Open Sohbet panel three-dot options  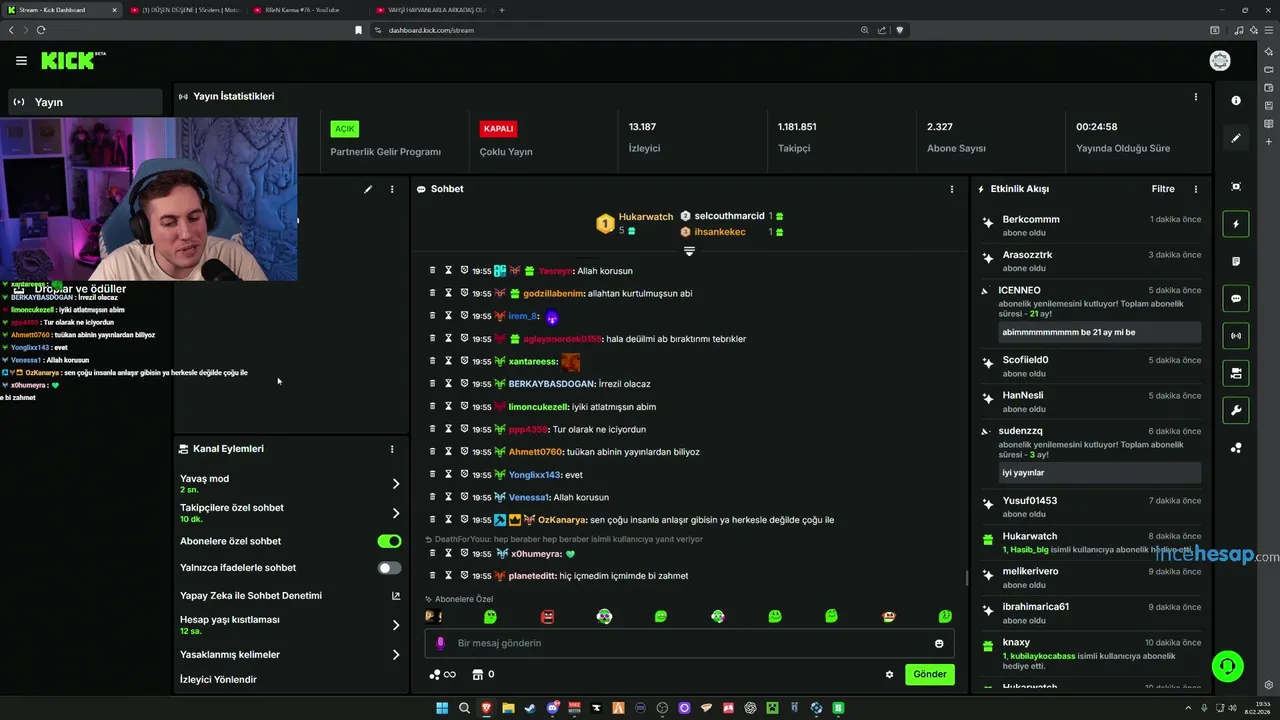pos(951,189)
